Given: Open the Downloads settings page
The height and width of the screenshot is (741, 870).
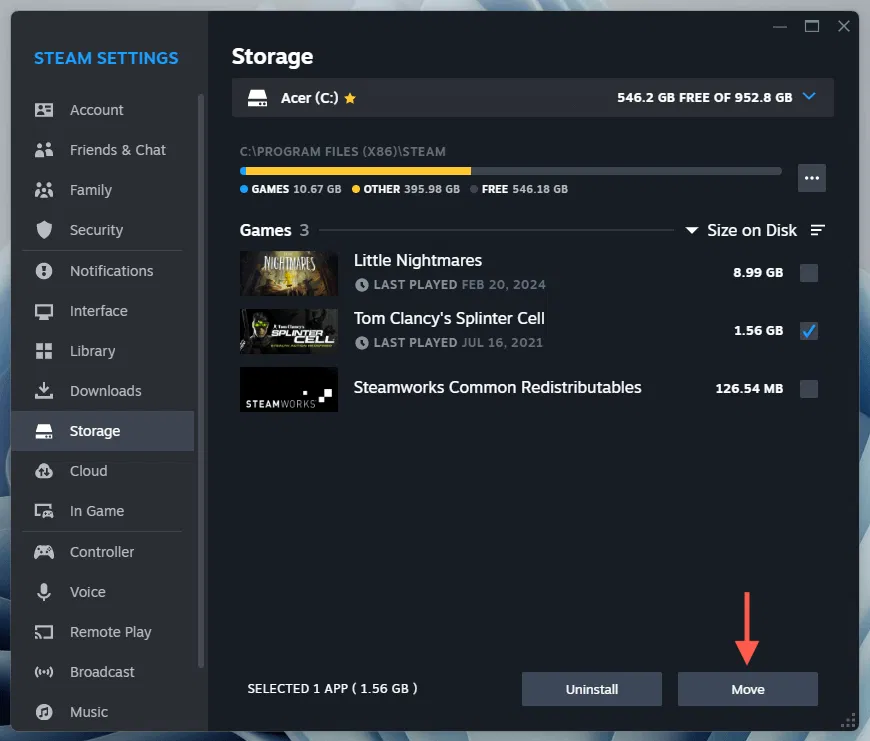Looking at the screenshot, I should [103, 391].
